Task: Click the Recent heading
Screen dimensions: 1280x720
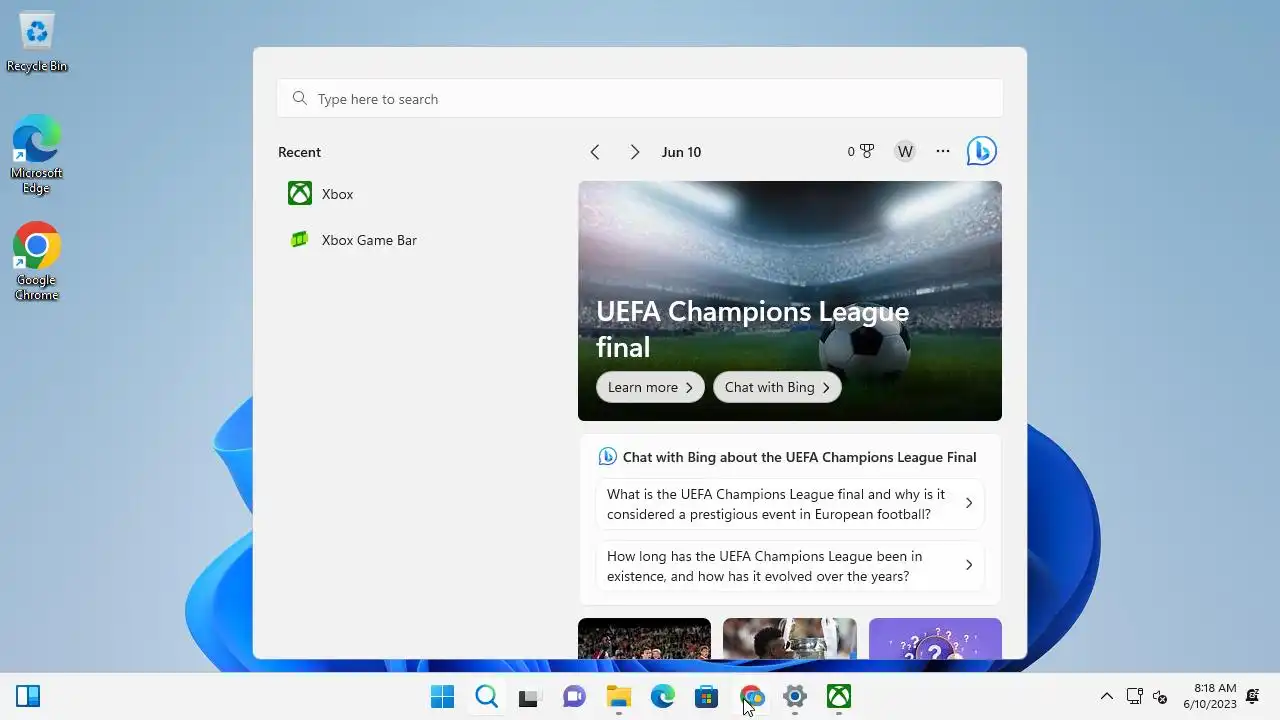Action: 299,152
